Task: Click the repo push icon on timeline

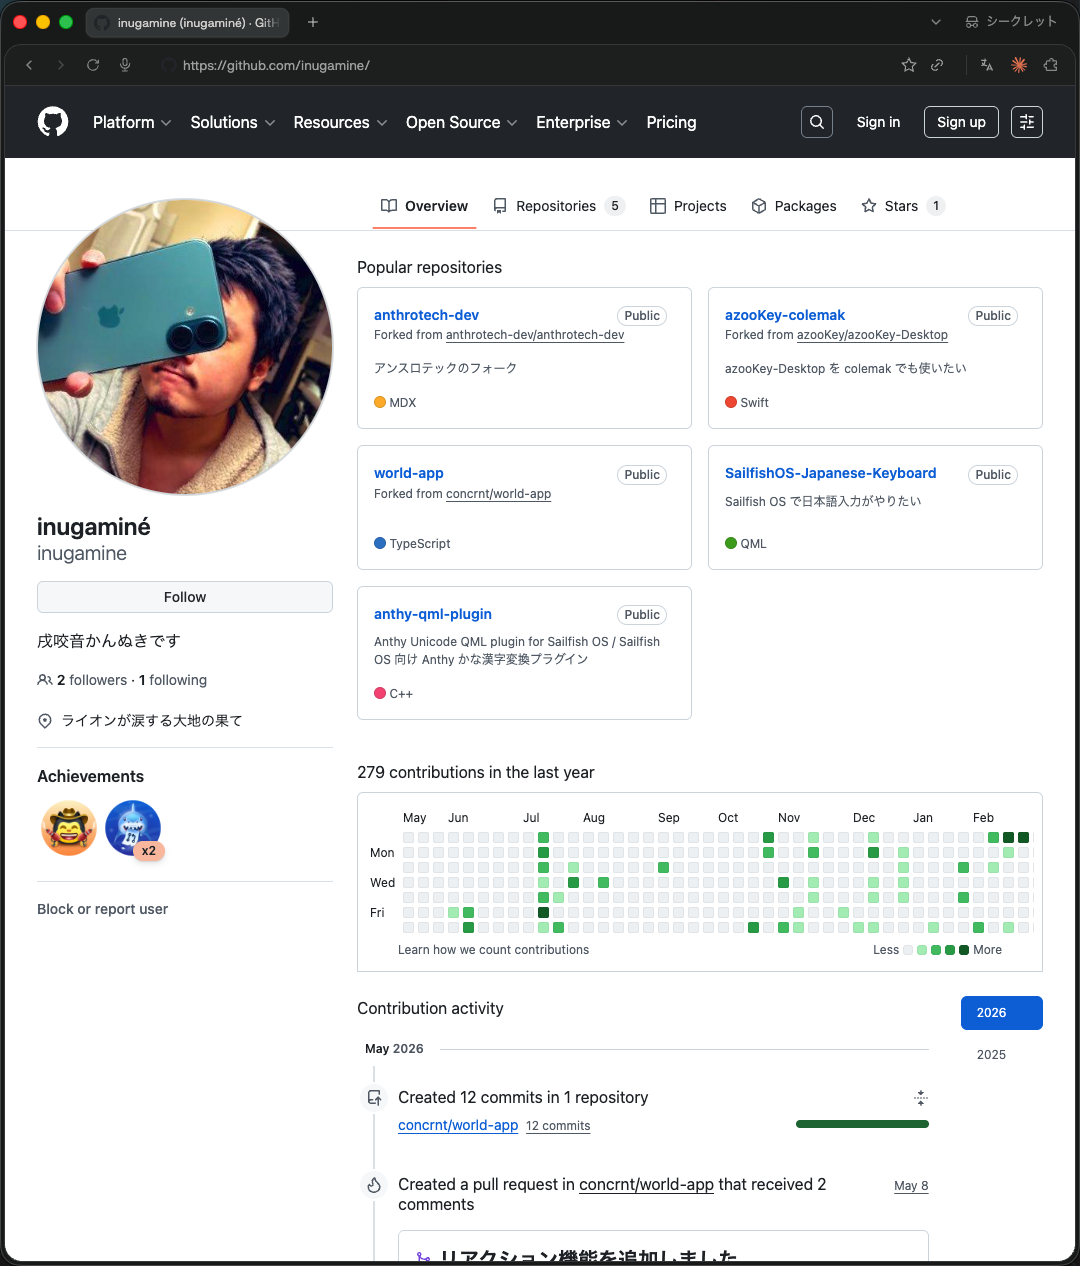Action: (374, 1098)
